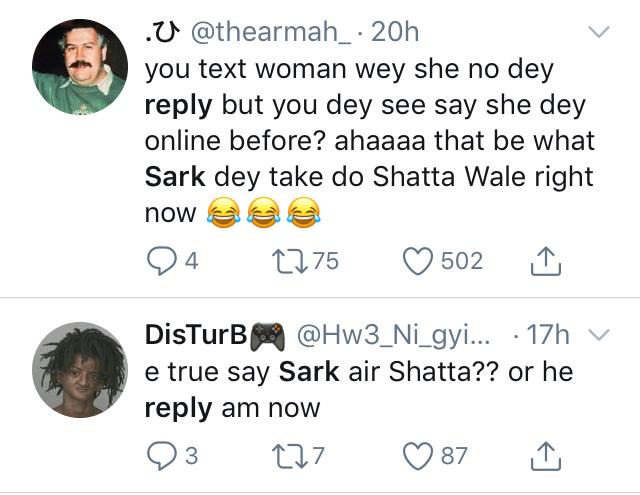Expand the chevron menu on @thearmah_ tweet
The width and height of the screenshot is (640, 495).
(x=599, y=32)
